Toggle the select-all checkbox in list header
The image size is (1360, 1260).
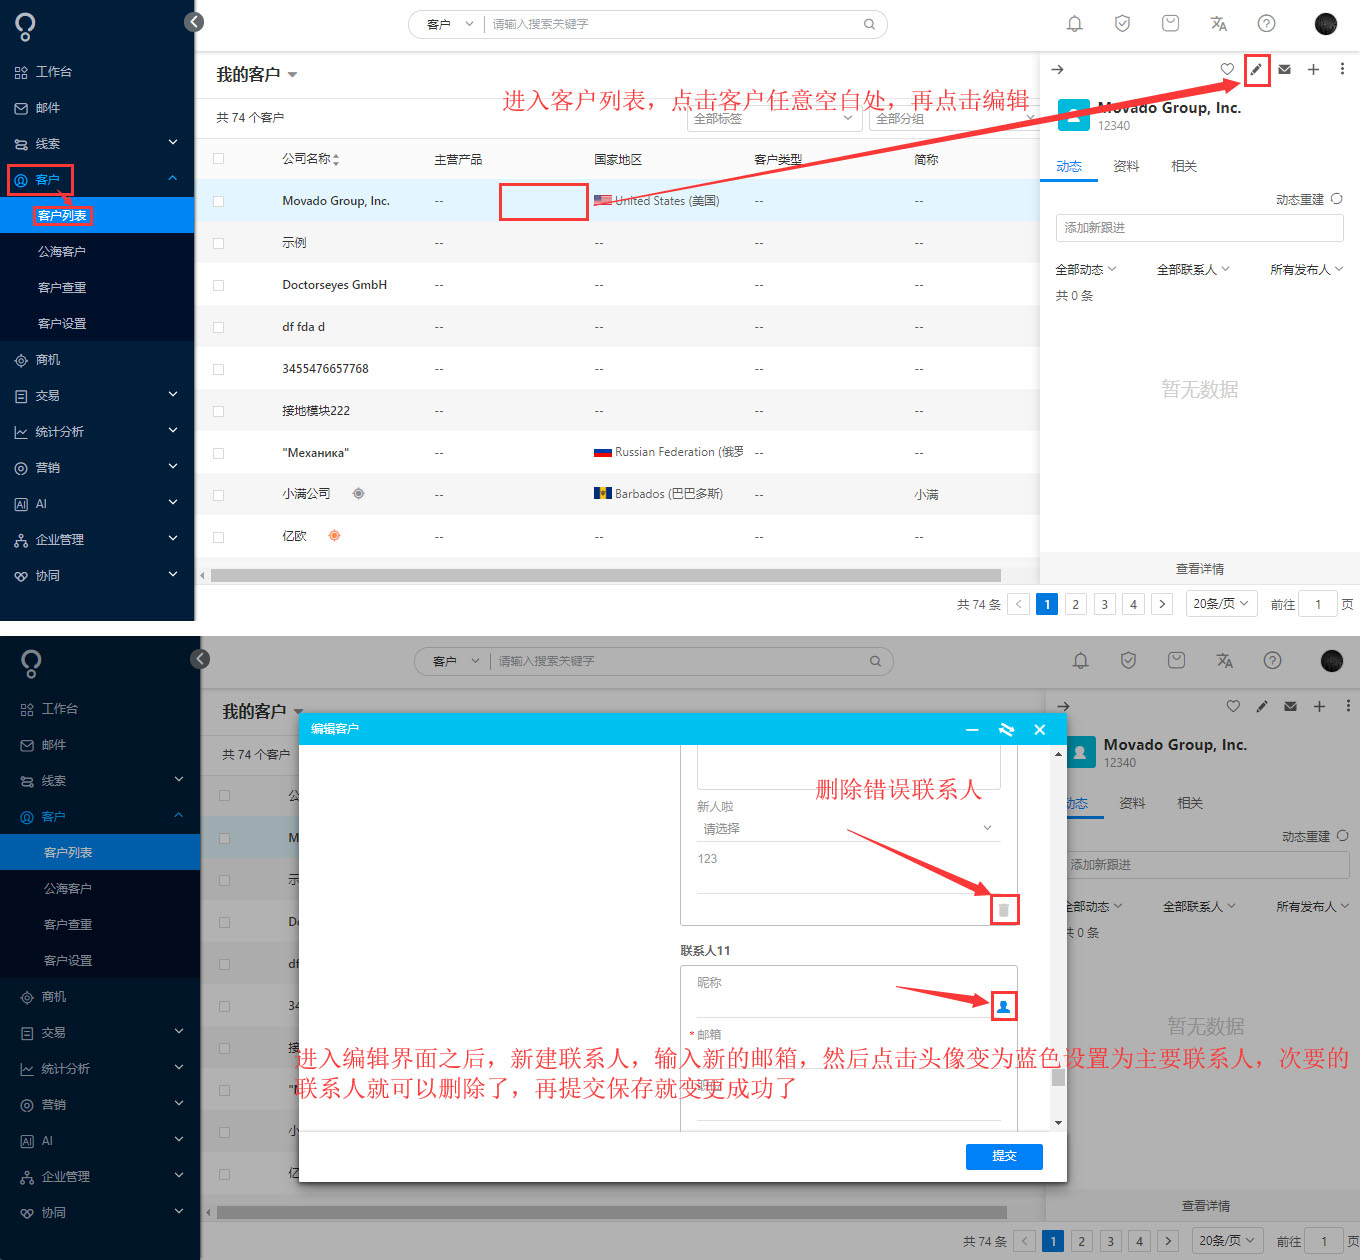[x=218, y=158]
